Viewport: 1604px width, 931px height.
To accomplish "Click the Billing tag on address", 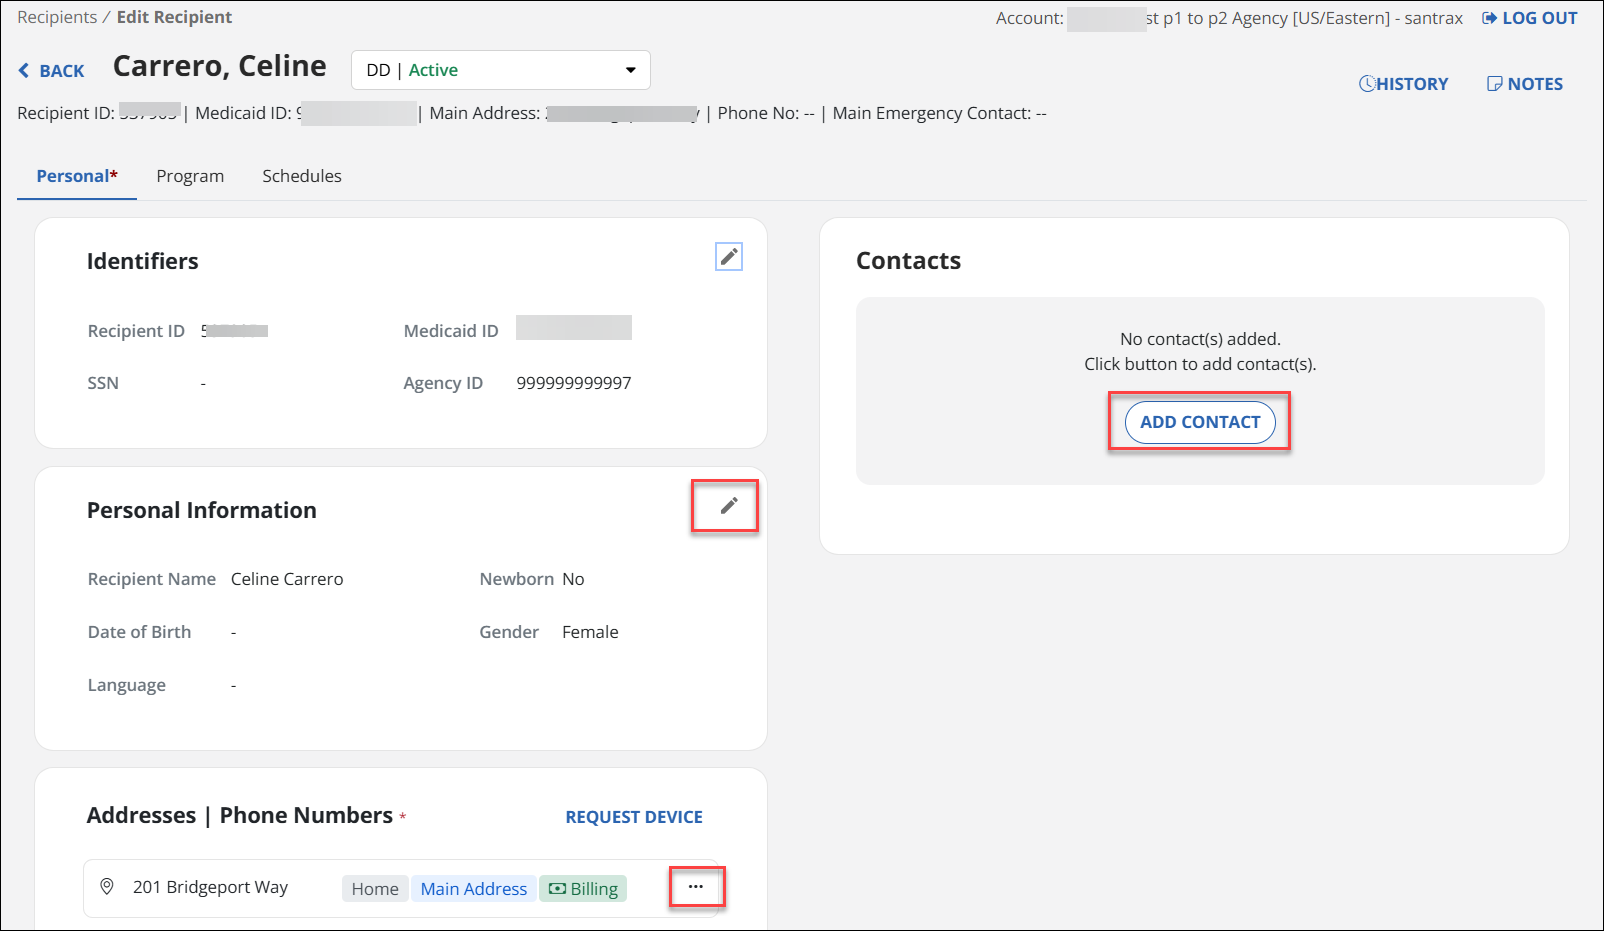I will coord(584,889).
